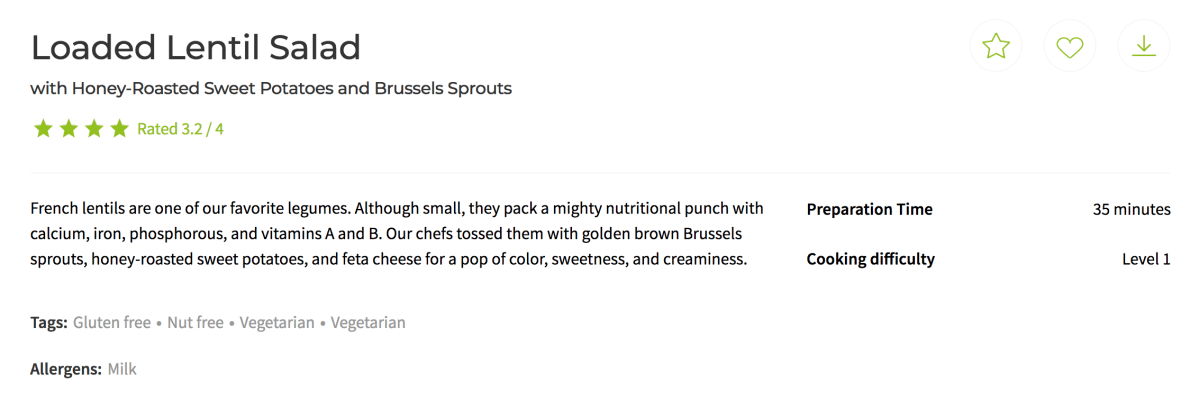Image resolution: width=1199 pixels, height=400 pixels.
Task: Click the "35 minutes" value
Action: [1131, 209]
